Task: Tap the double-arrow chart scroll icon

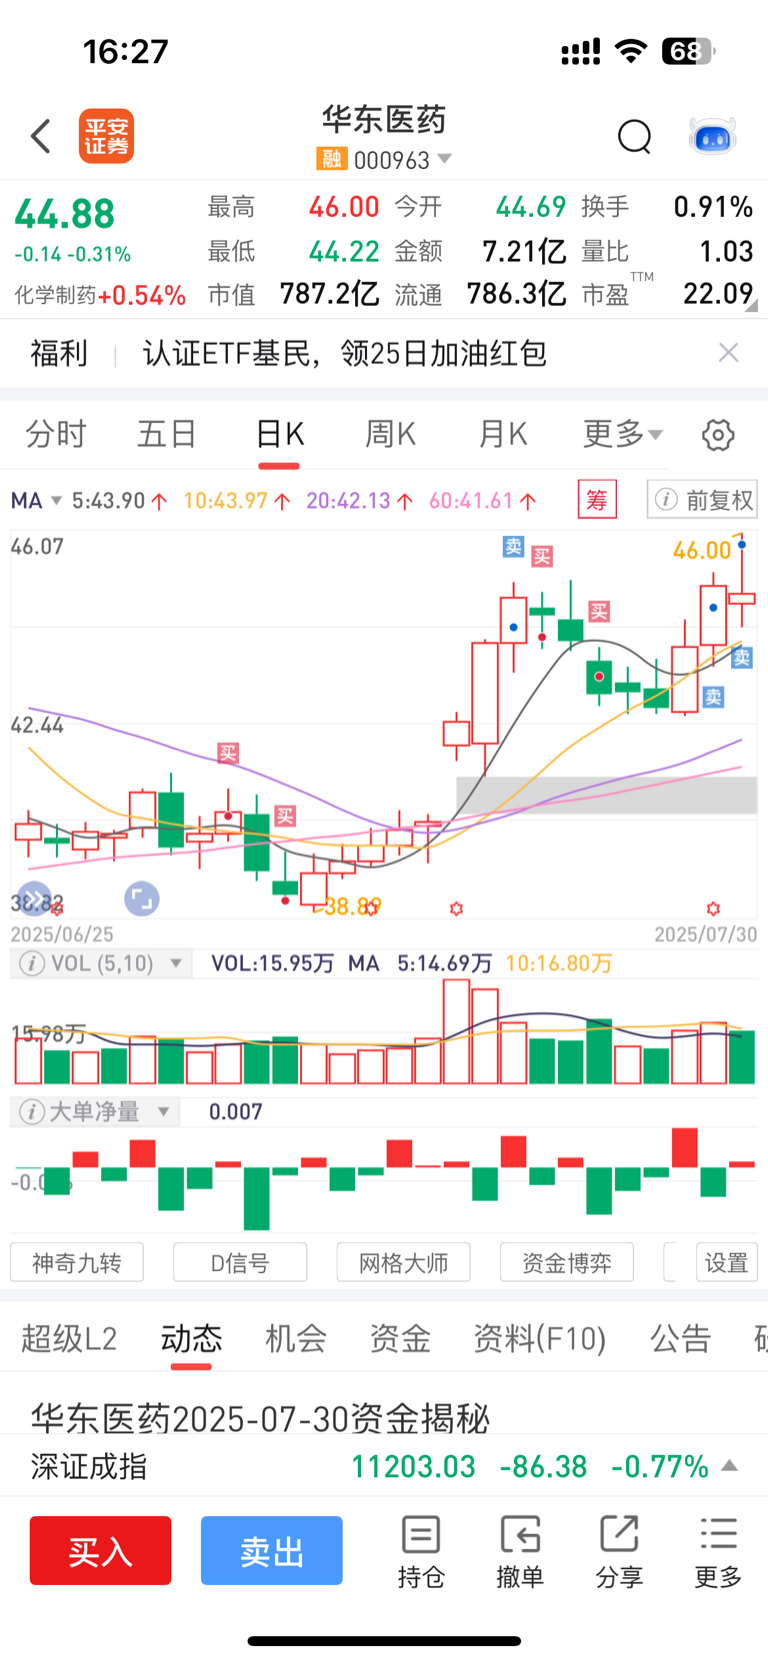Action: (34, 899)
